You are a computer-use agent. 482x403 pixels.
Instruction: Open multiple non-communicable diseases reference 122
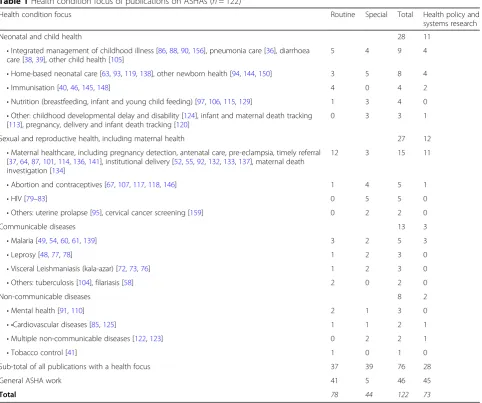point(140,339)
